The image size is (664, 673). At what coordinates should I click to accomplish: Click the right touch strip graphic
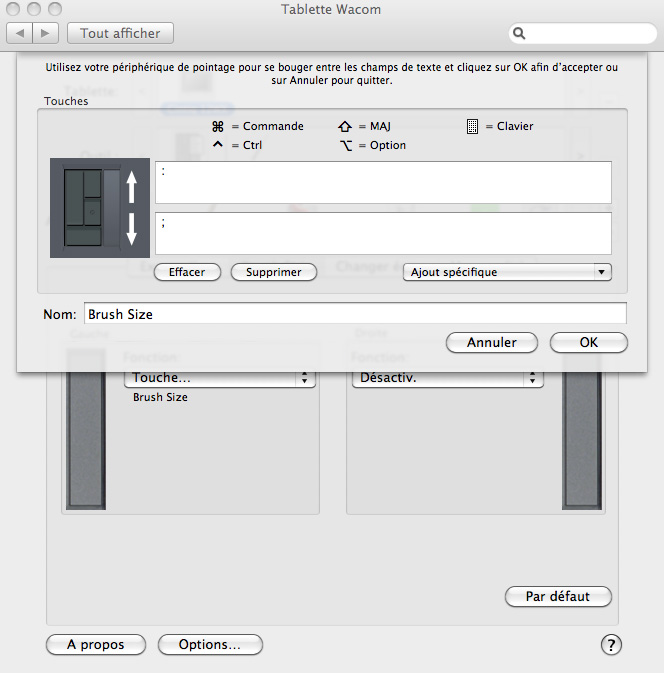(x=582, y=429)
